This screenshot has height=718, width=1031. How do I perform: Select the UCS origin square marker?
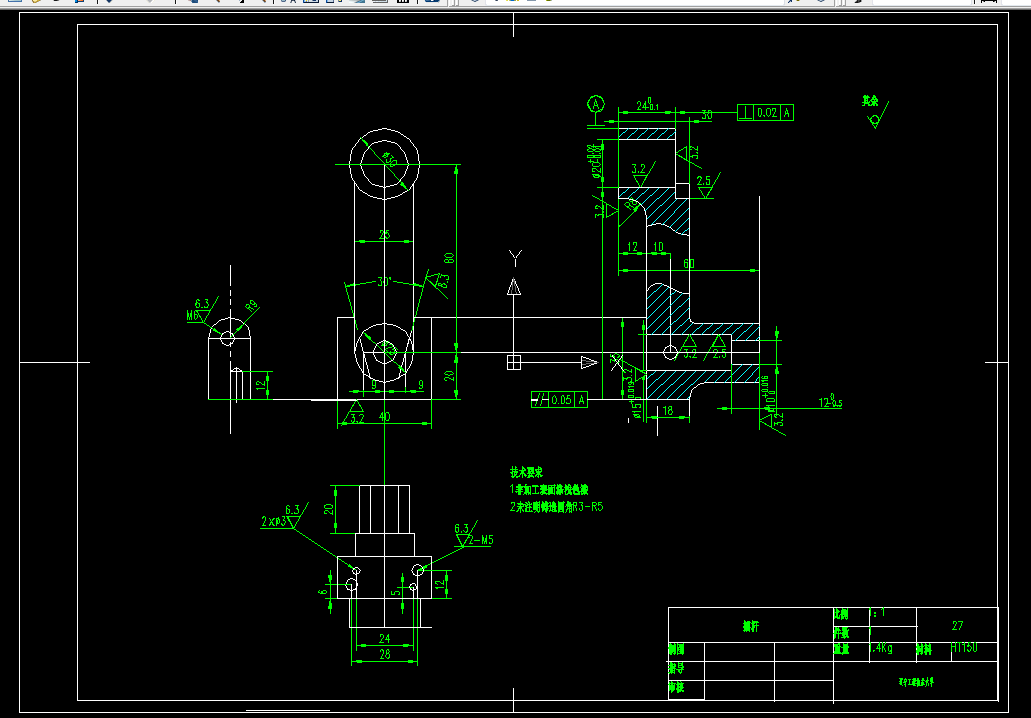(x=514, y=362)
